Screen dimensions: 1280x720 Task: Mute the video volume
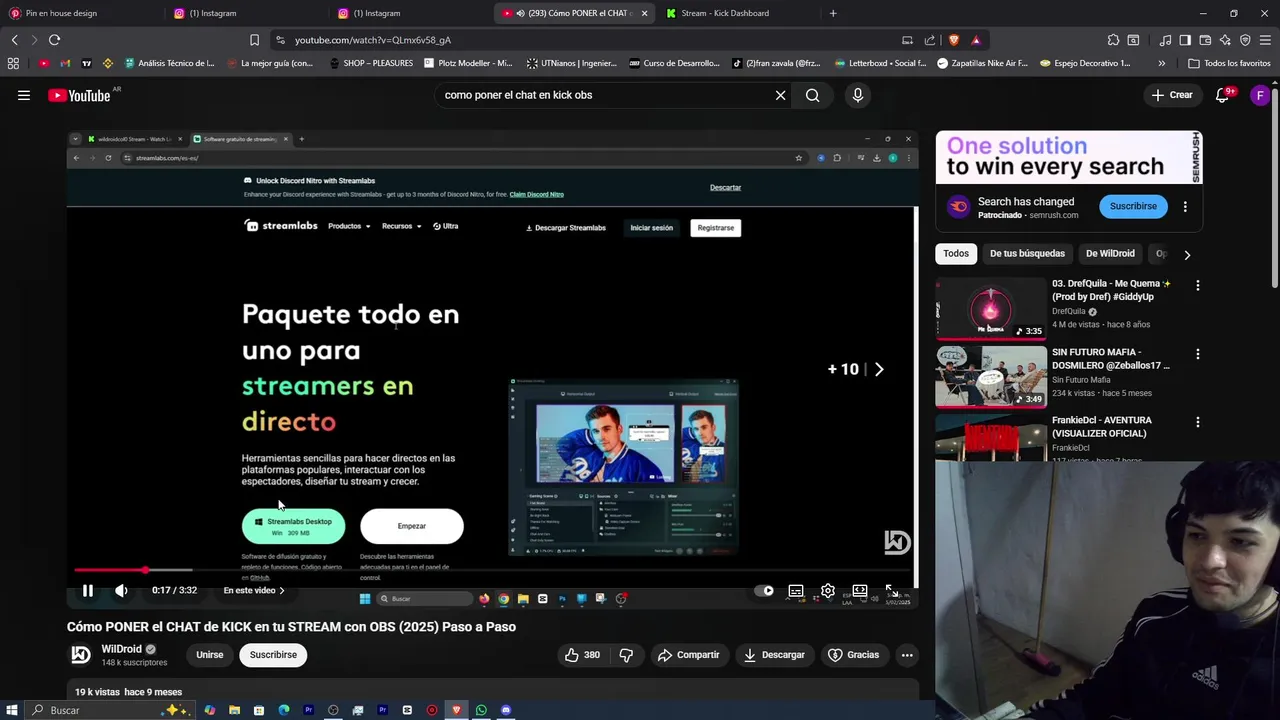(121, 590)
